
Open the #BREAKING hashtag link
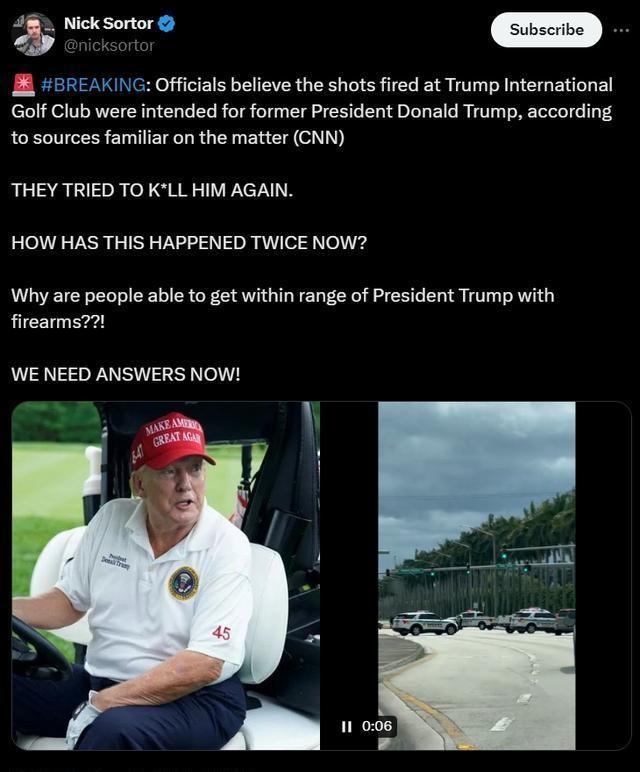(93, 85)
